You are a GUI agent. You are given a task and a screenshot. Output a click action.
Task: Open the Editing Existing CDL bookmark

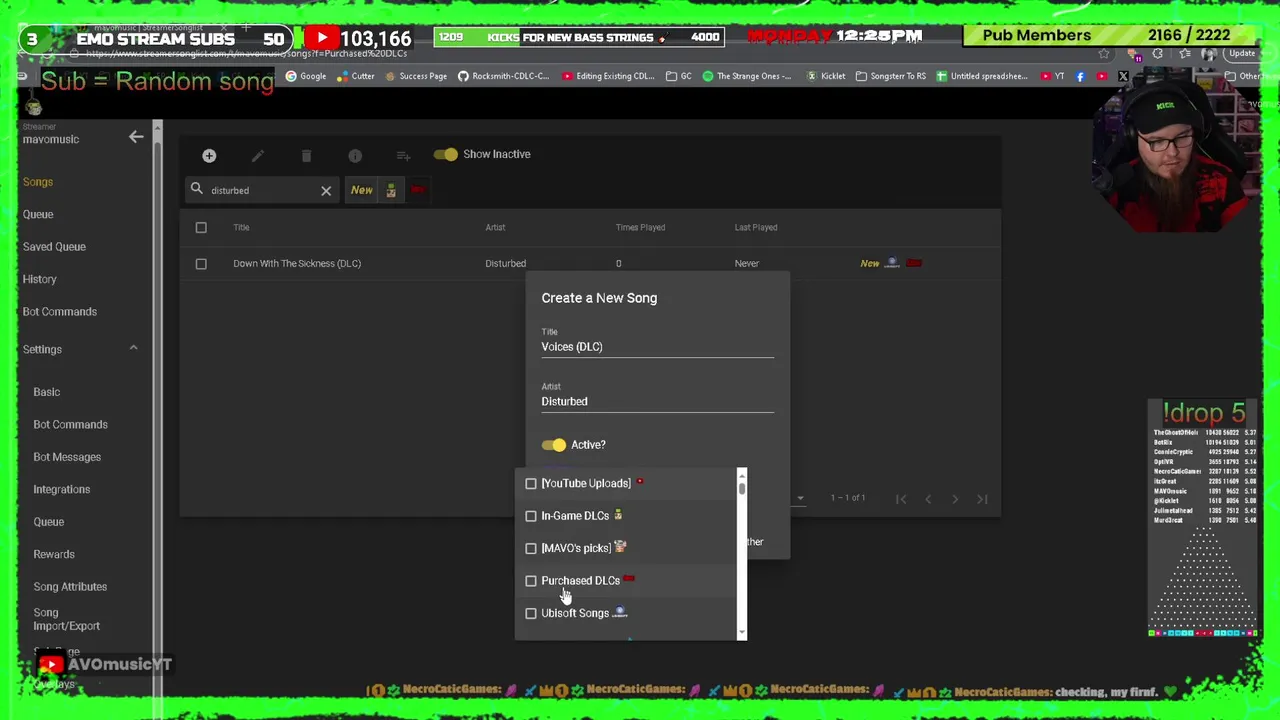[x=608, y=76]
